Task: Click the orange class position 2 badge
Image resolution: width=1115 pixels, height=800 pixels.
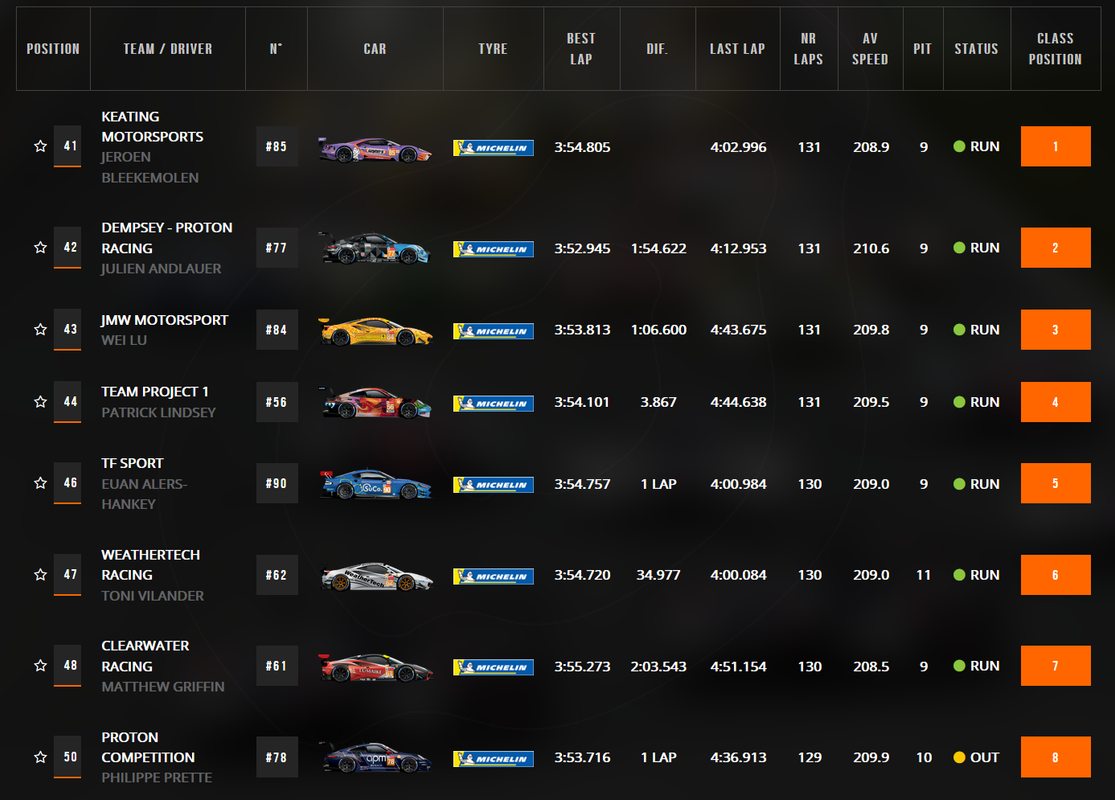Action: tap(1055, 247)
